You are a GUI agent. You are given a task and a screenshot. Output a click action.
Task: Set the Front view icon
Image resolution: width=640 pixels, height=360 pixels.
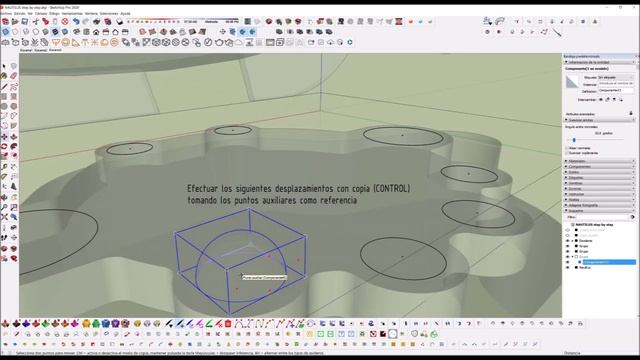tap(96, 31)
